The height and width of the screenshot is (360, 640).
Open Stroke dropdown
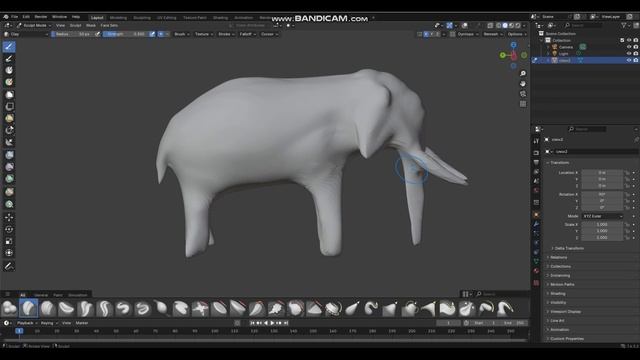pyautogui.click(x=226, y=34)
